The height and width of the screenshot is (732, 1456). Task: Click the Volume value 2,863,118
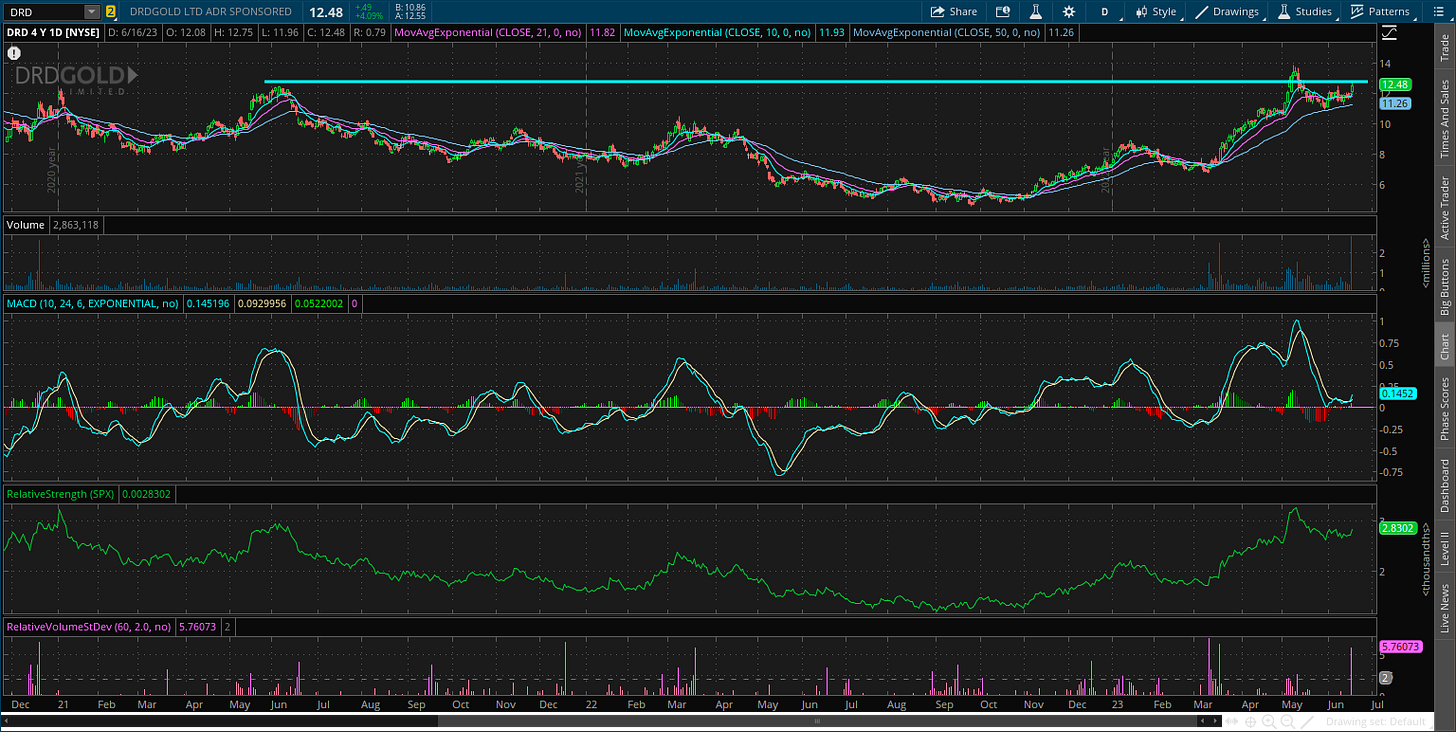pos(76,225)
